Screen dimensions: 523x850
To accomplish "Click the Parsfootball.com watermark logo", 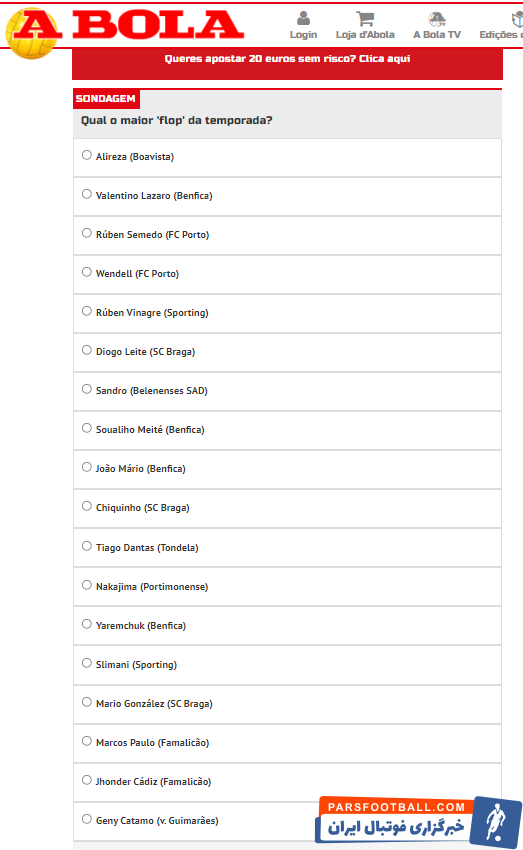I will coord(418,821).
